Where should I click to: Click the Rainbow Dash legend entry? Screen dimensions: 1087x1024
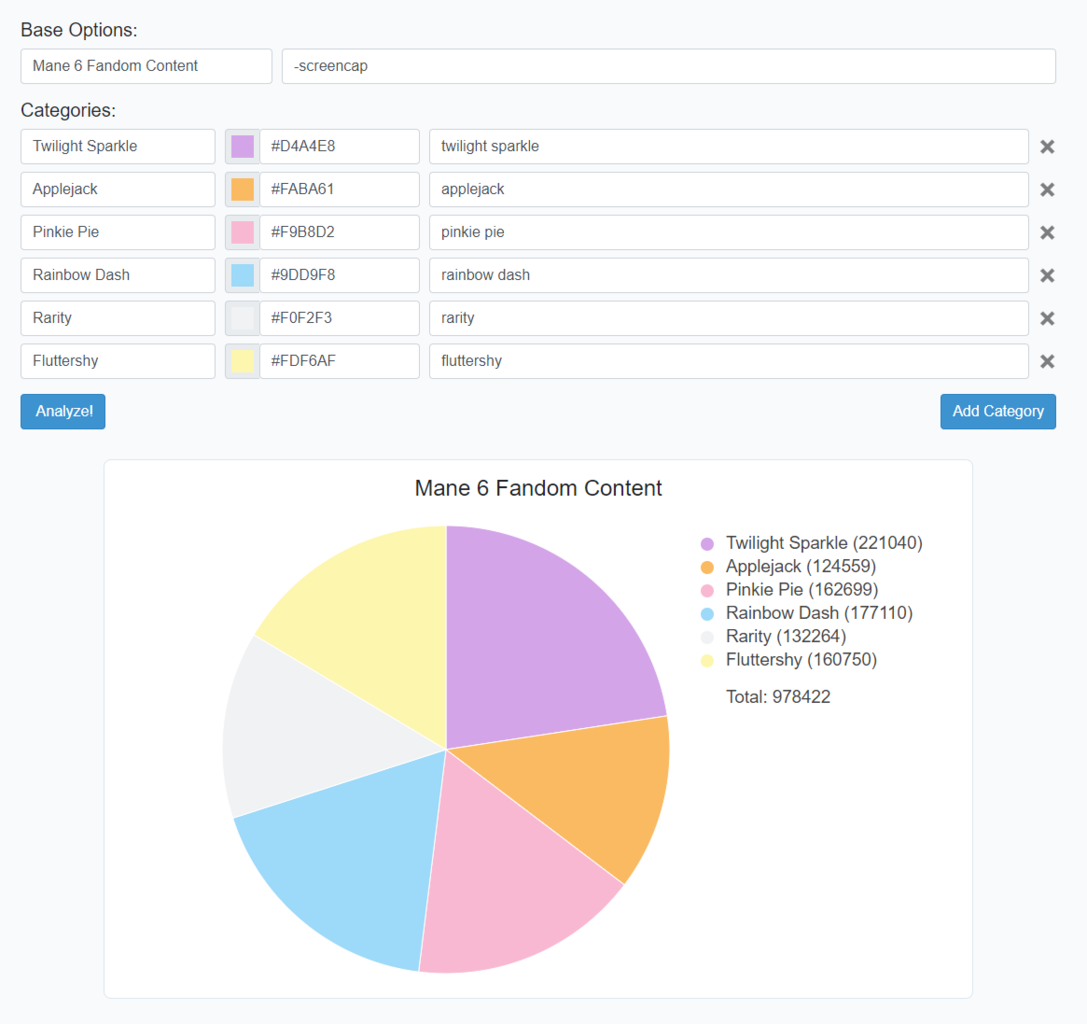pyautogui.click(x=820, y=613)
